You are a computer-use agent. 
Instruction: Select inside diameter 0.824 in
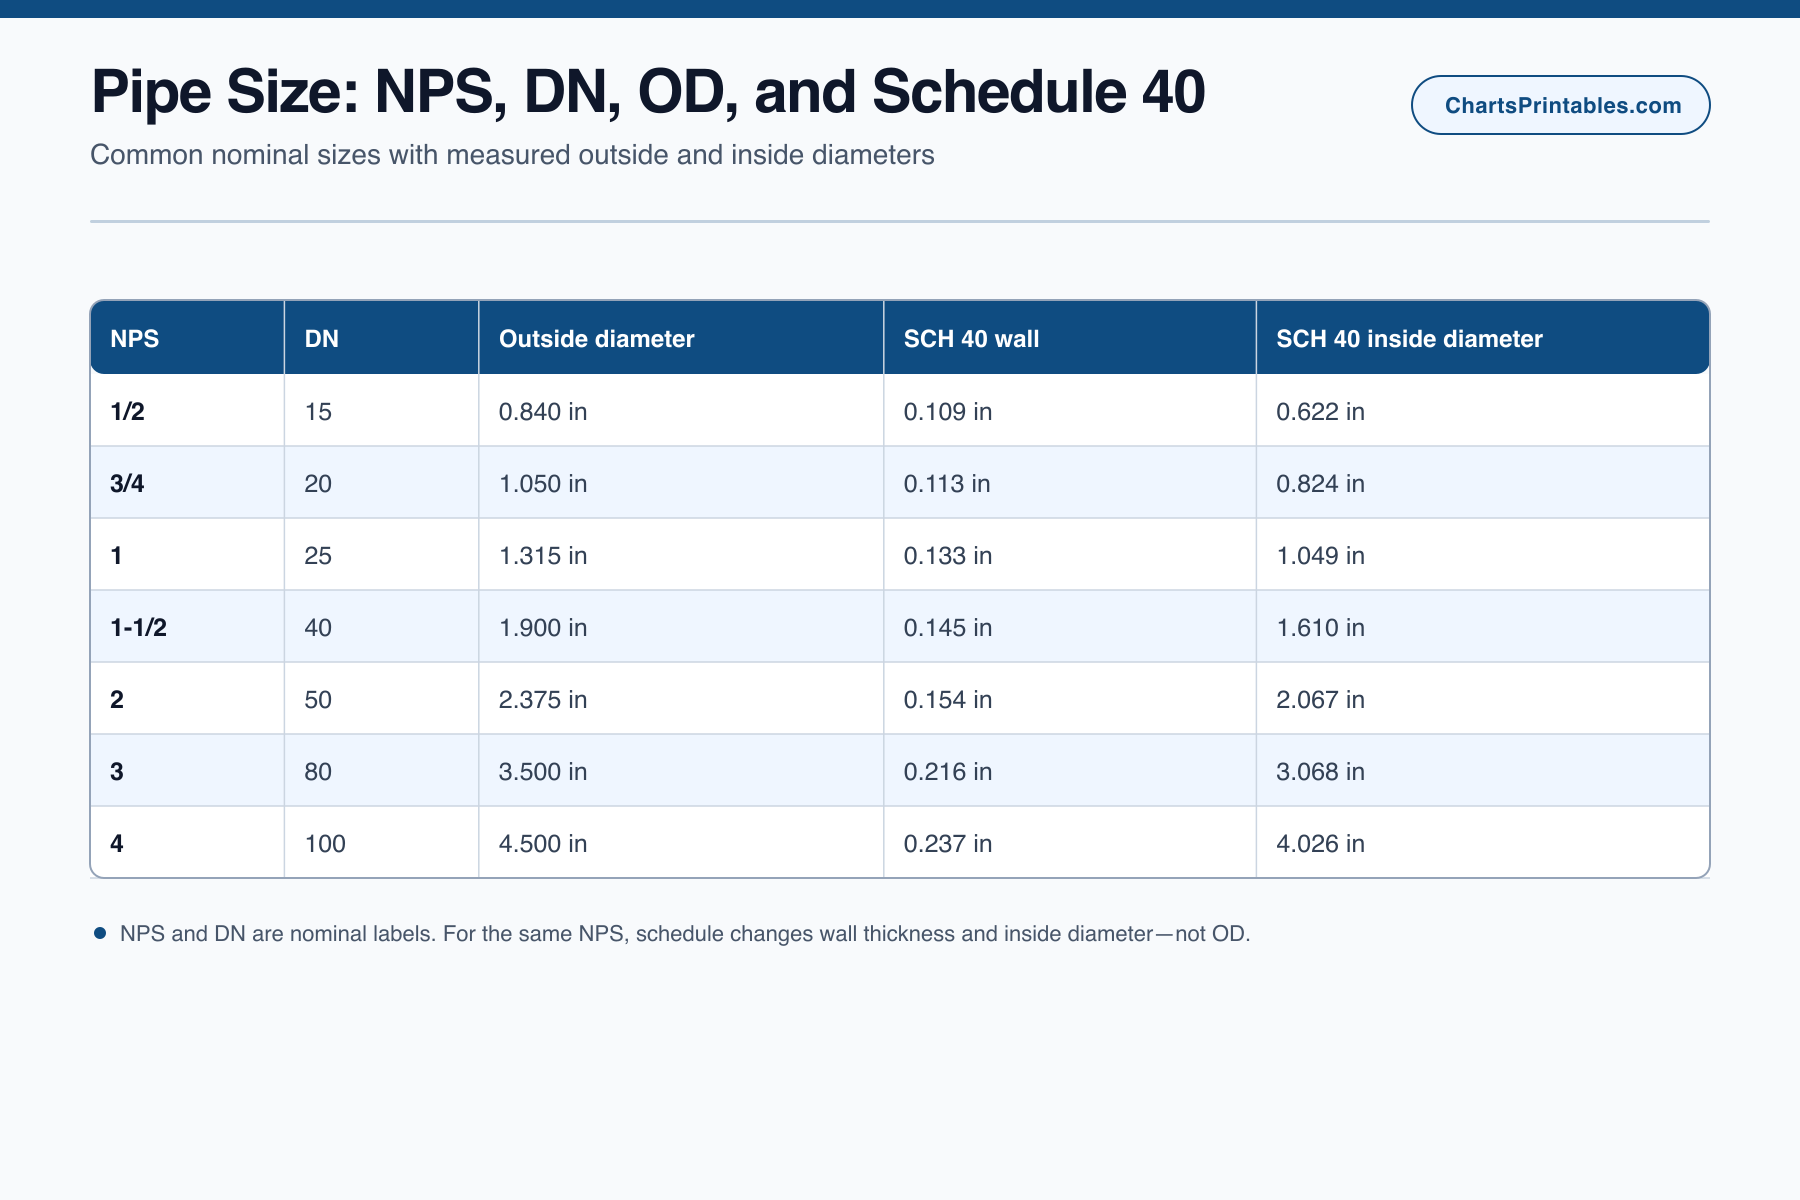[x=1483, y=483]
